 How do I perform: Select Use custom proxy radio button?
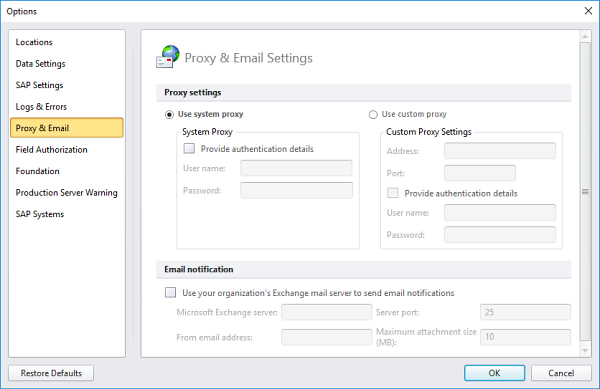[373, 114]
